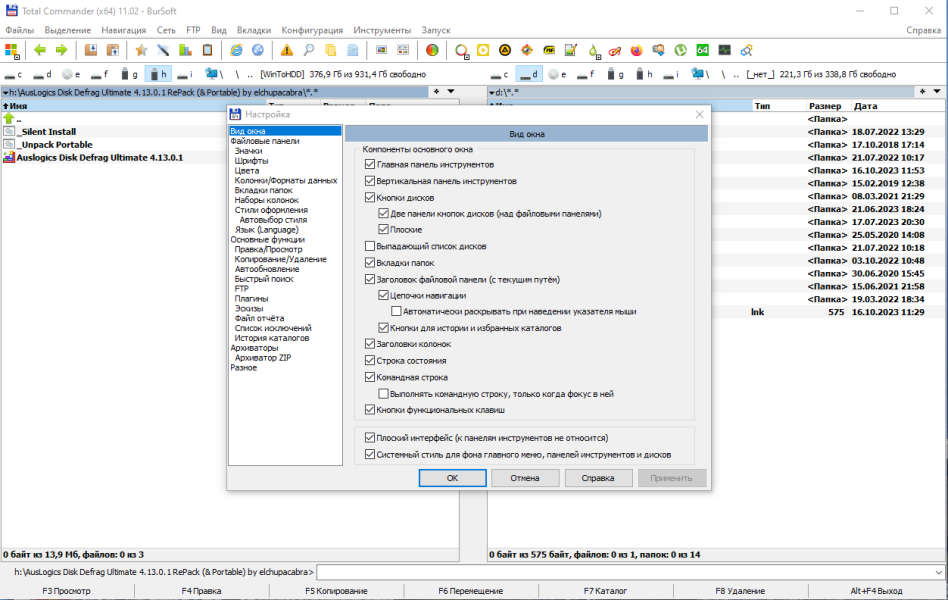The image size is (948, 600).
Task: Click the green 64 toolbar icon
Action: click(703, 50)
